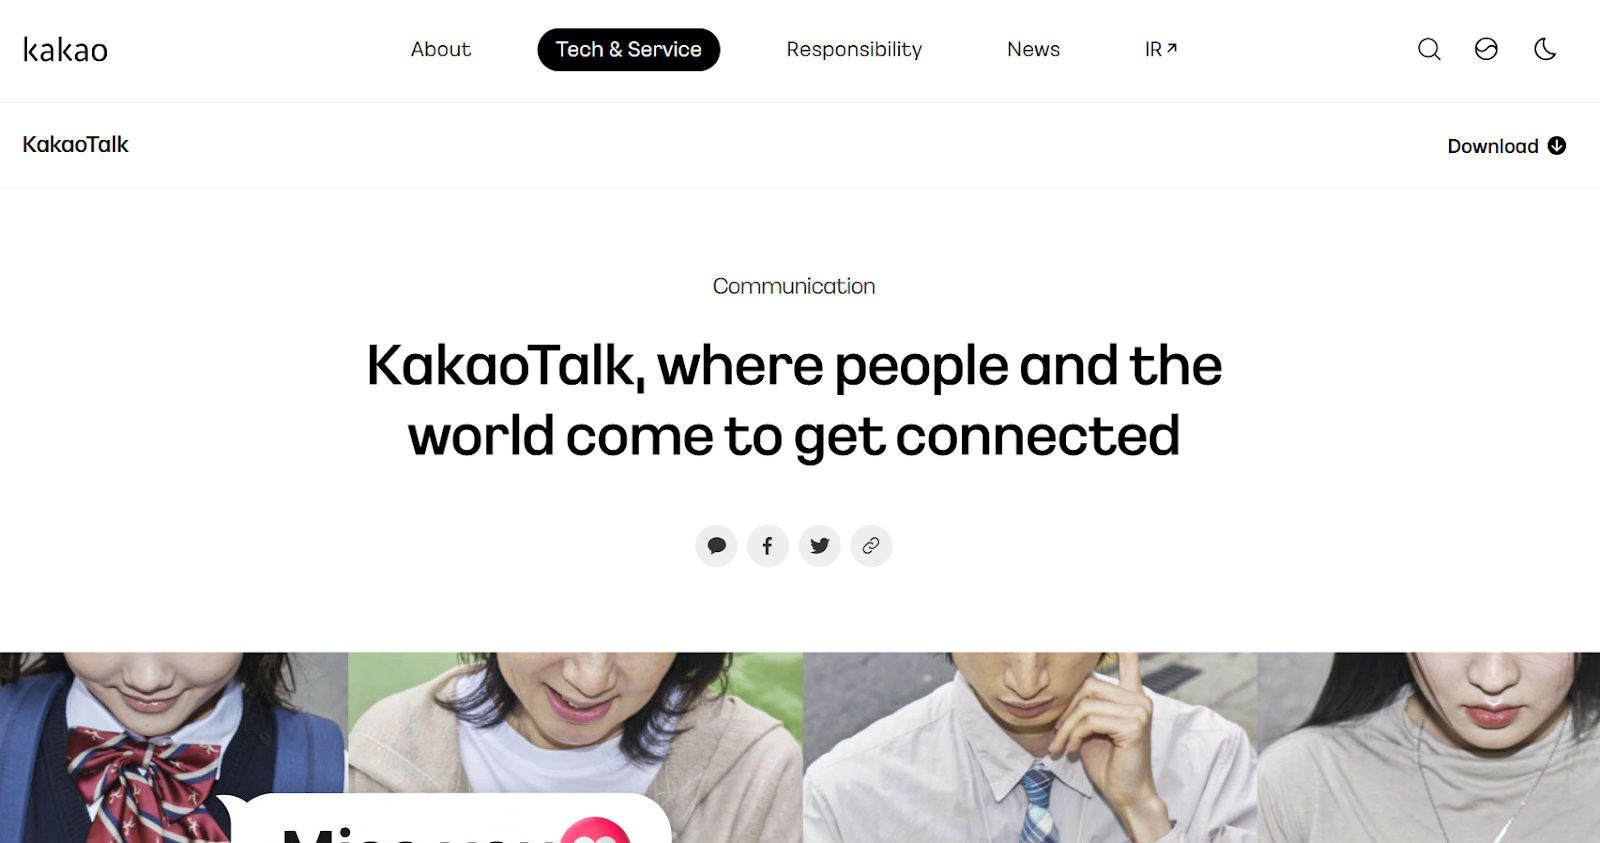Viewport: 1600px width, 843px height.
Task: Open the IR external link
Action: click(1161, 49)
